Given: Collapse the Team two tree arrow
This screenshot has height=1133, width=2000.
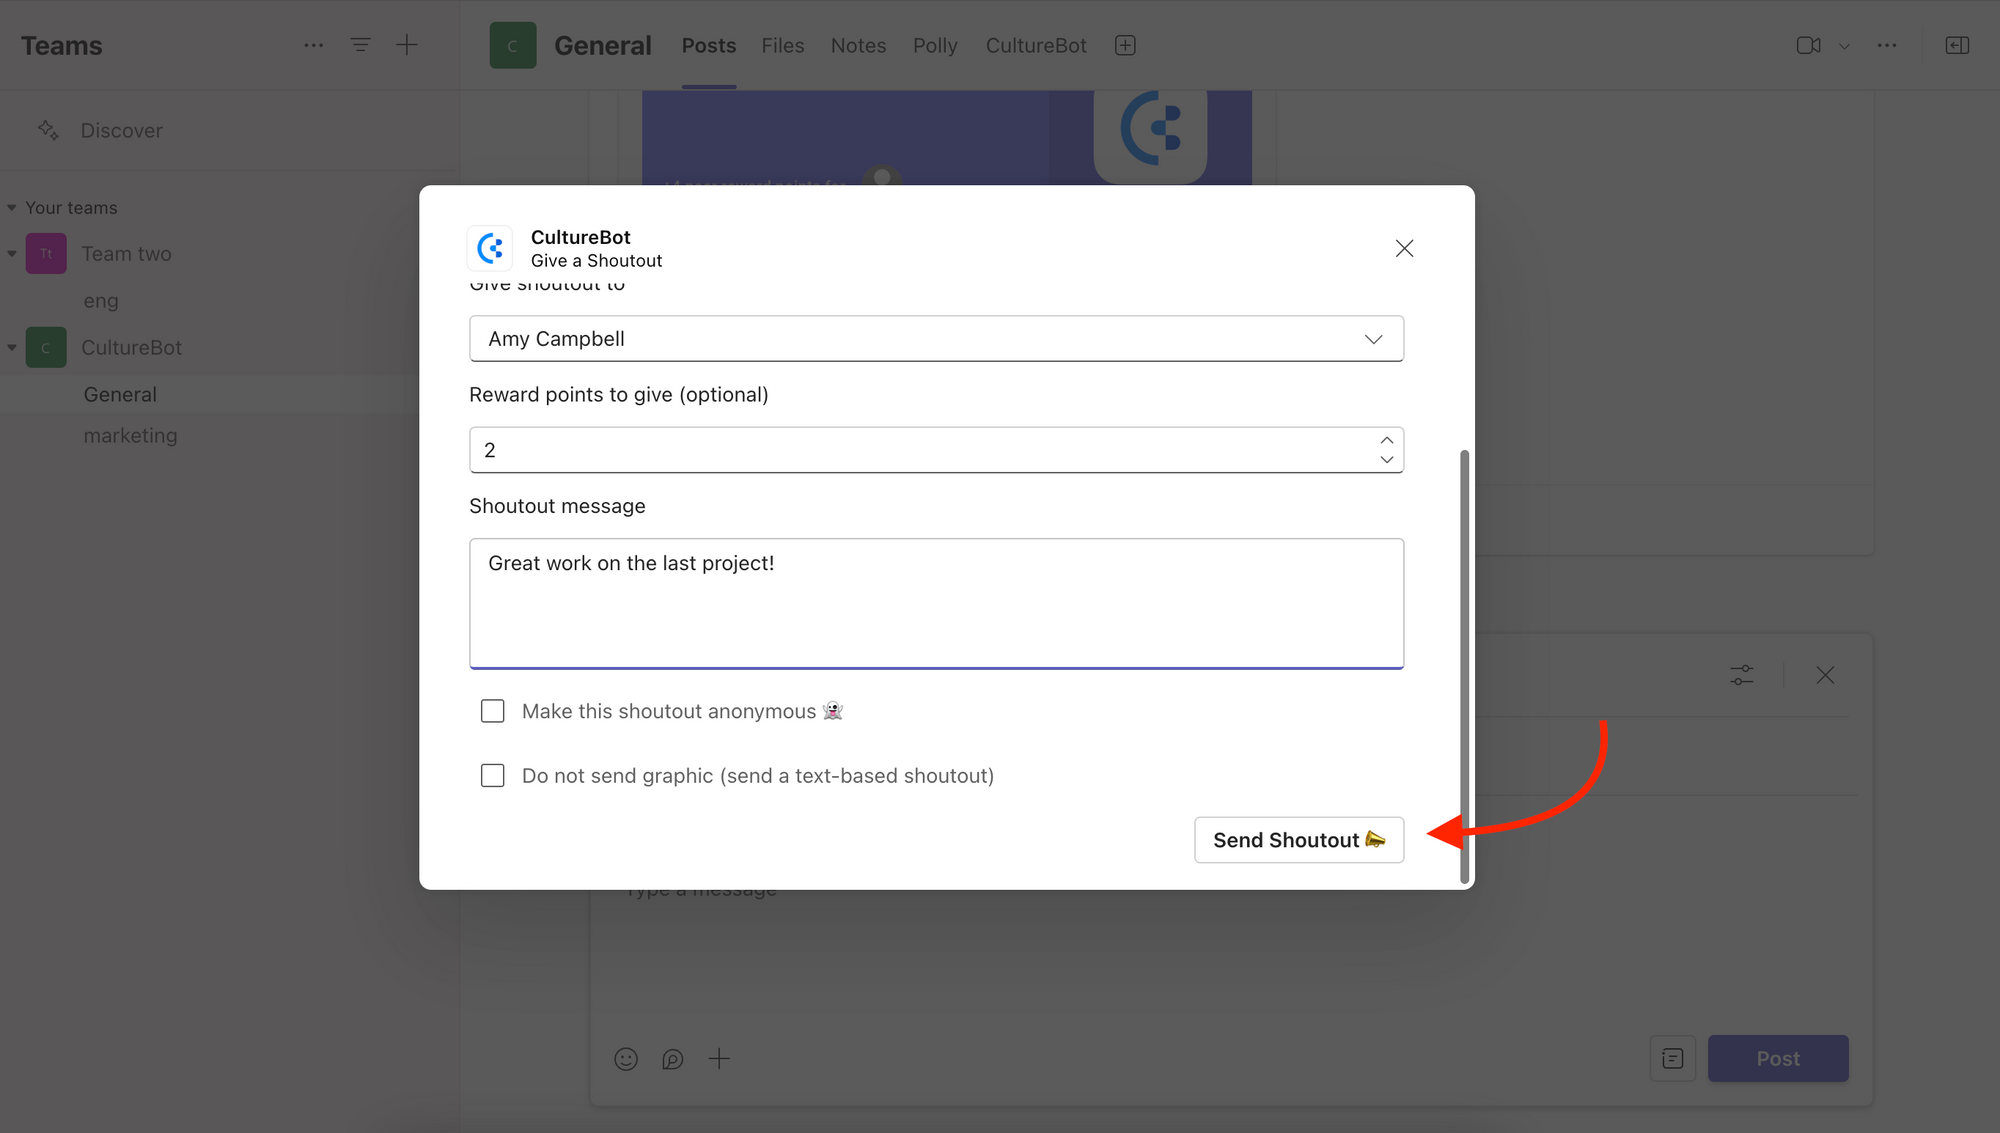Looking at the screenshot, I should point(12,254).
